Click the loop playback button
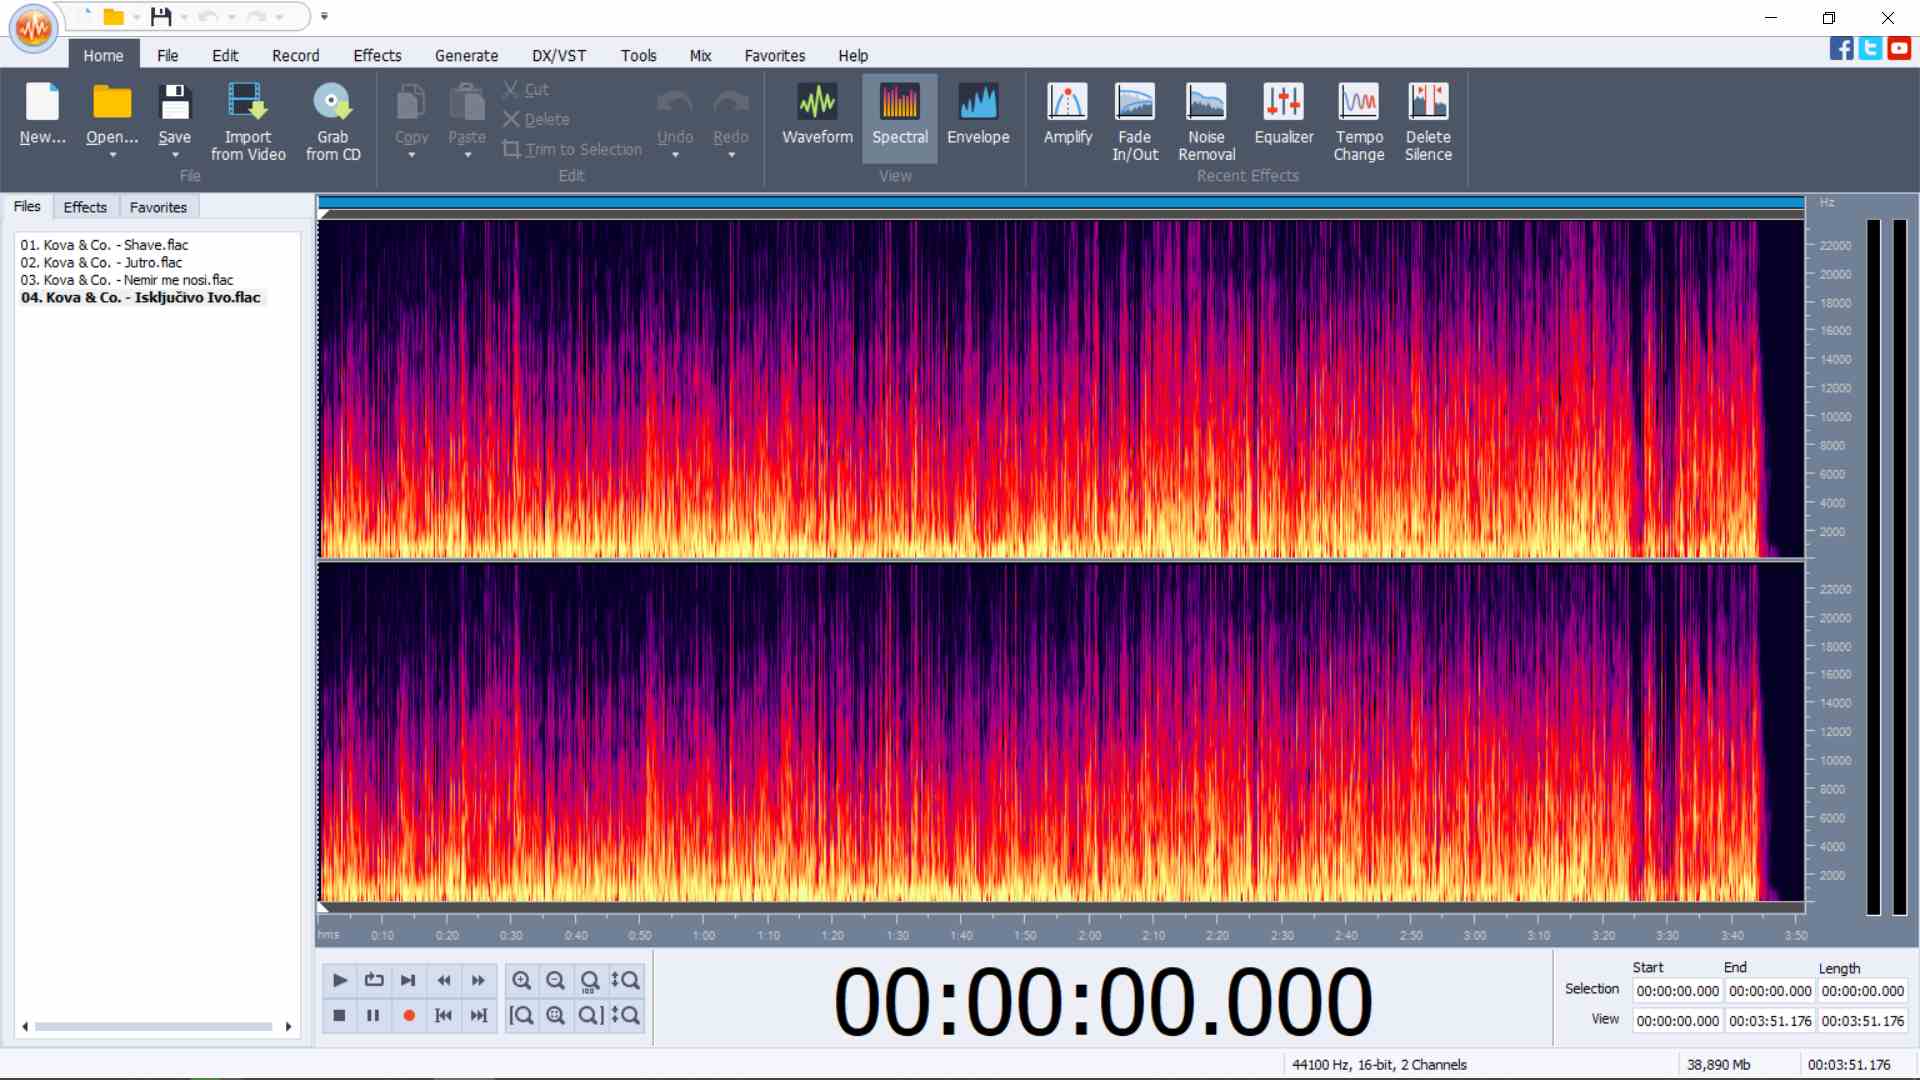Image resolution: width=1920 pixels, height=1080 pixels. point(374,980)
